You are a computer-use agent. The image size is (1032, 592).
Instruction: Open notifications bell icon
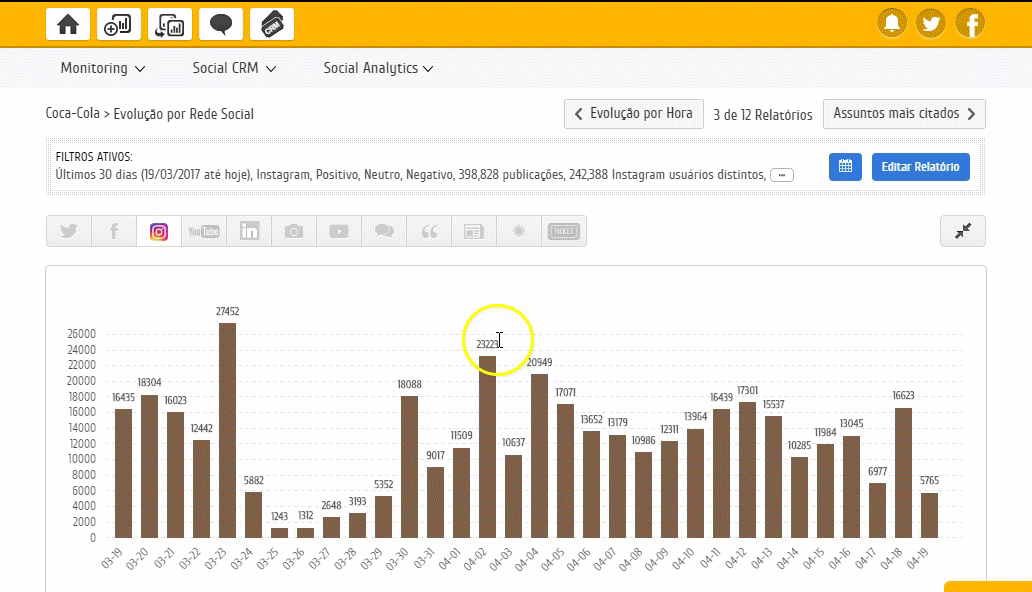tap(892, 23)
